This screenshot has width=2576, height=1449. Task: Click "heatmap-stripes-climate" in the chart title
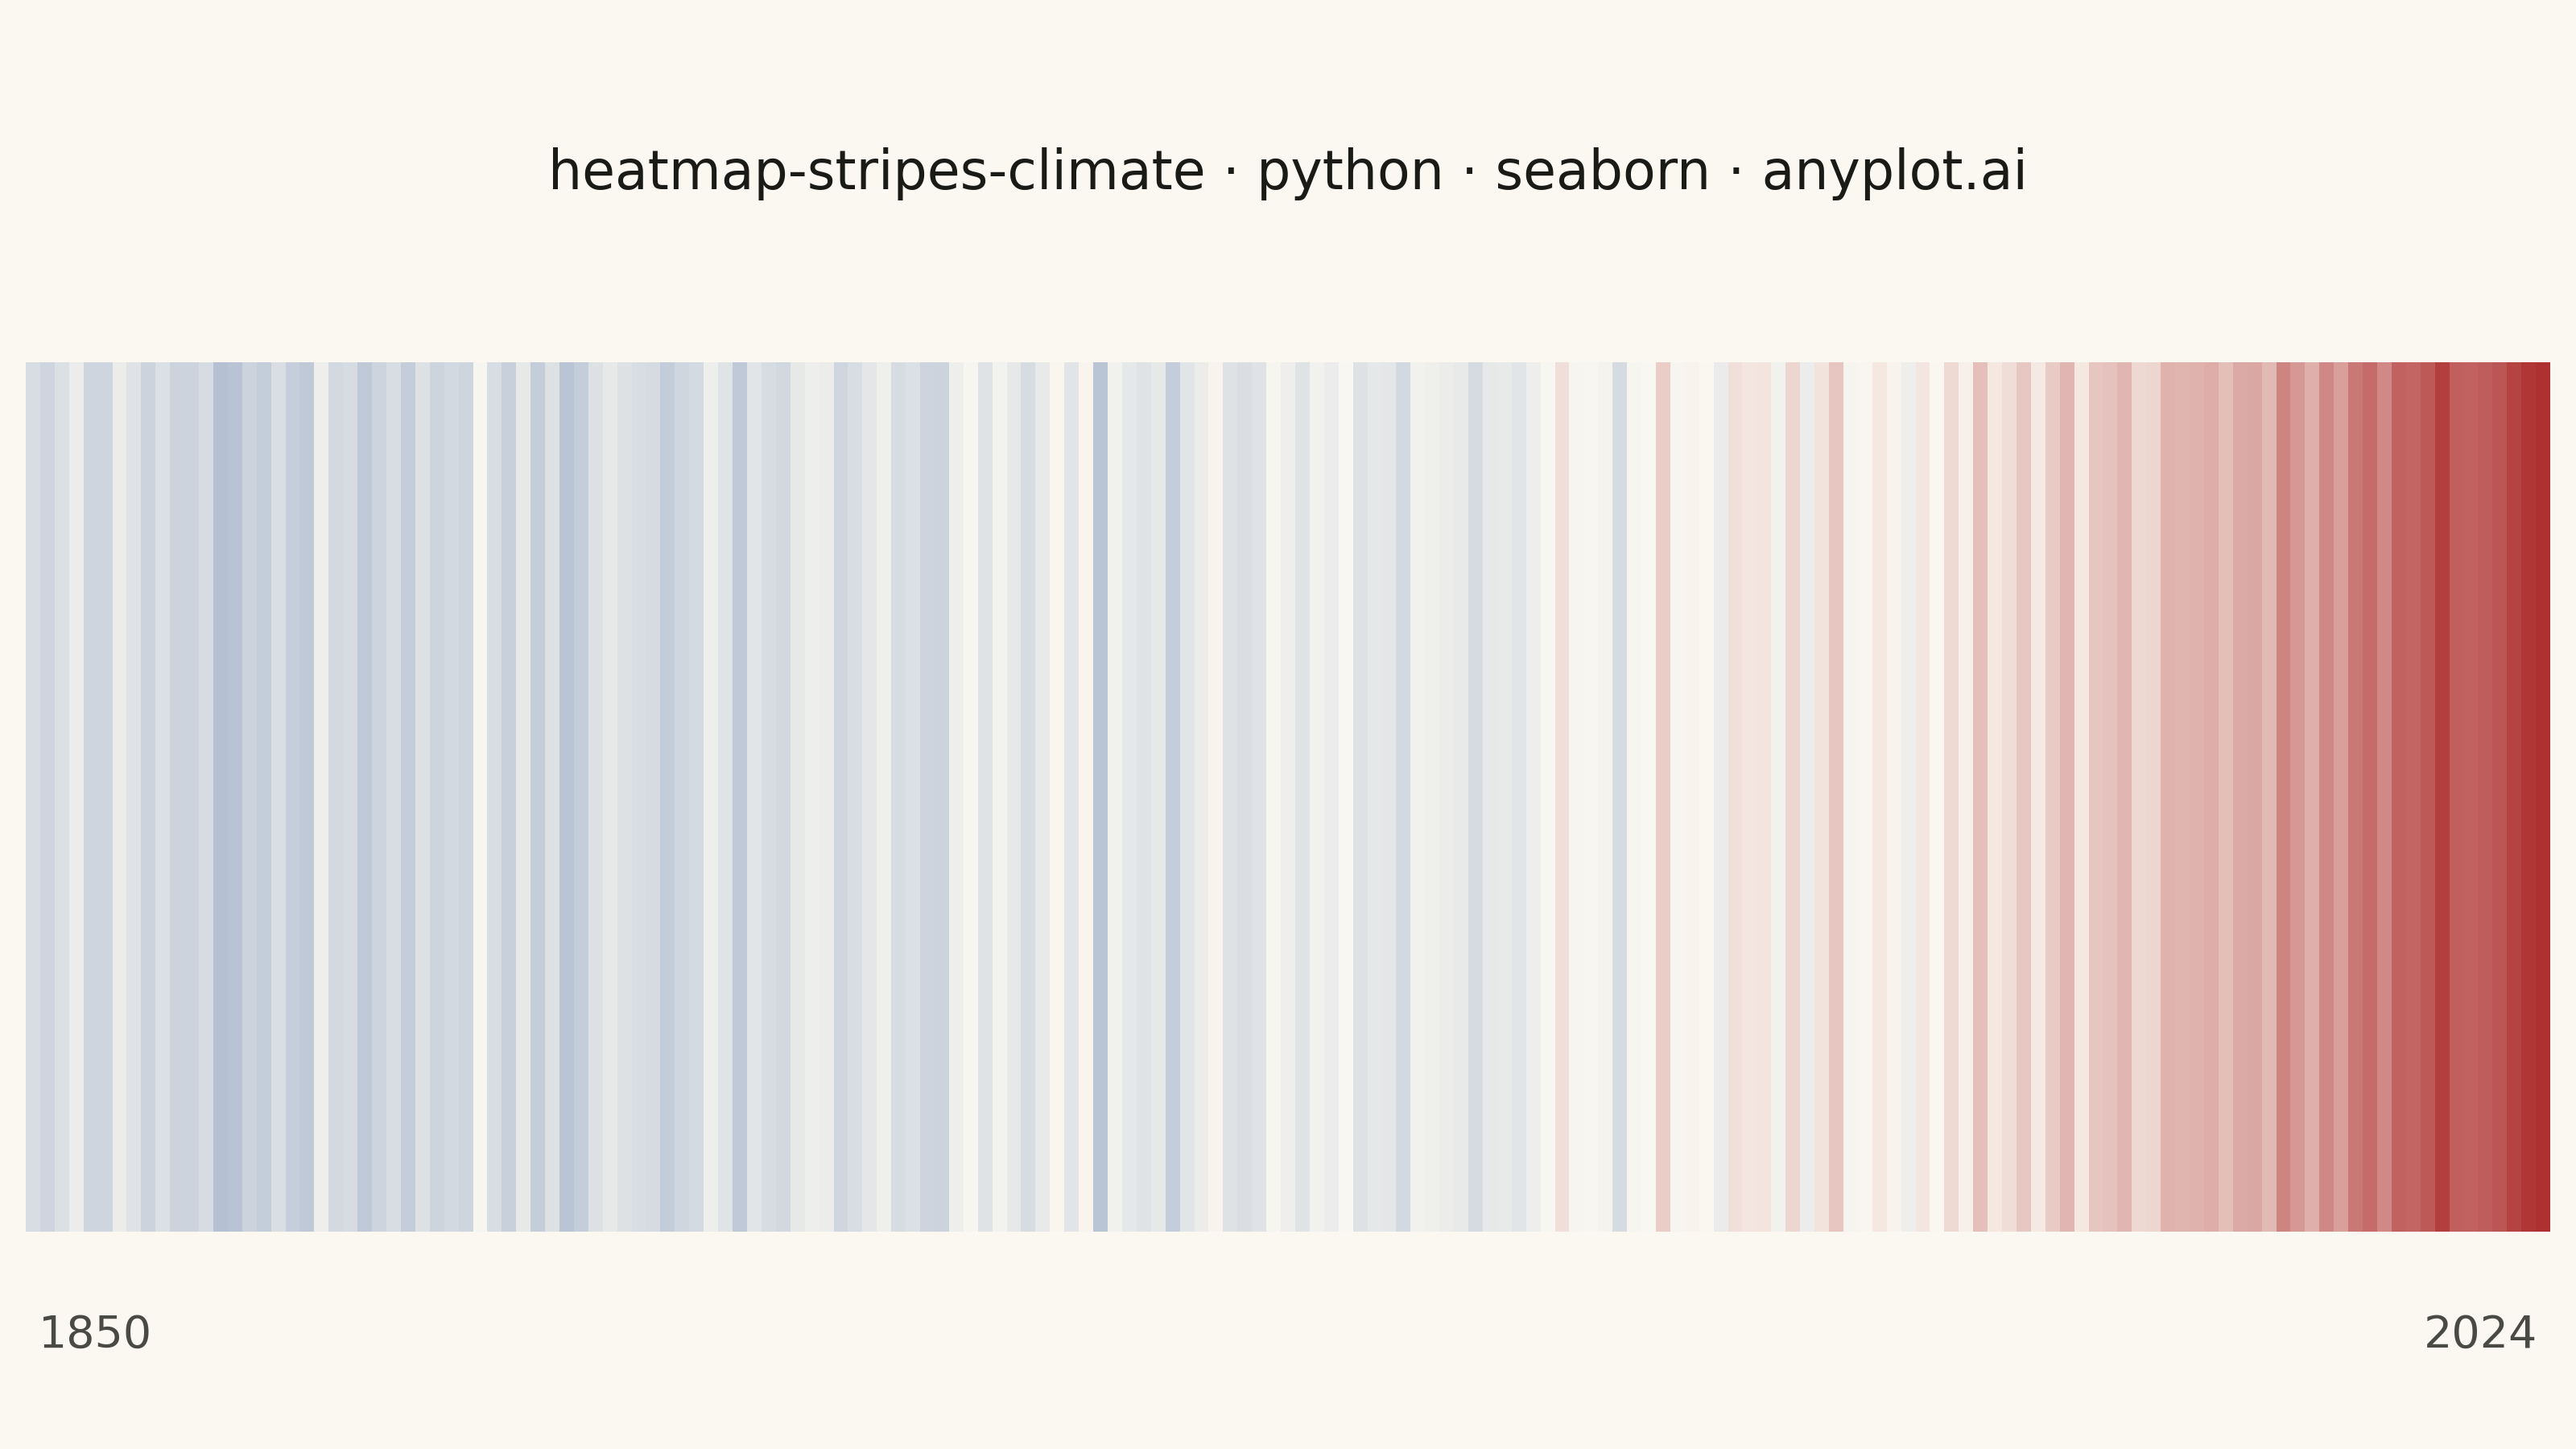tap(876, 171)
